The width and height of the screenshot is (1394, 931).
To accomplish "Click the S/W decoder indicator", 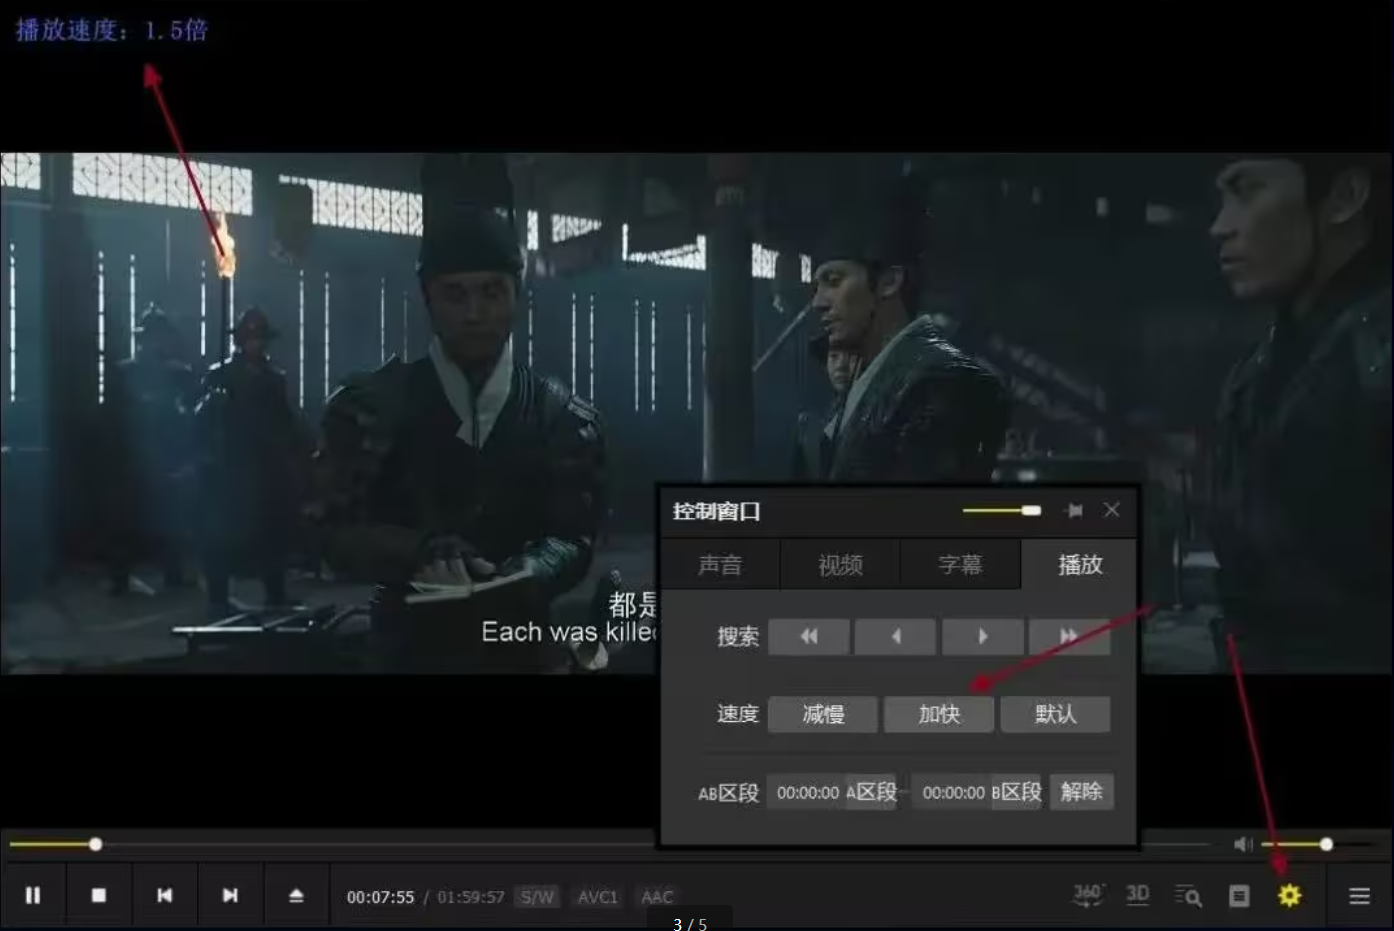I will click(538, 897).
